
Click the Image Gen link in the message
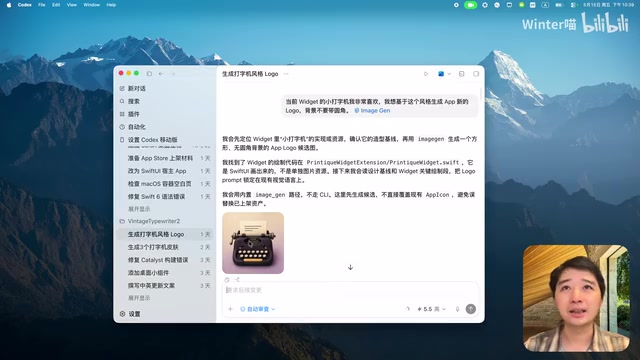[x=372, y=111]
